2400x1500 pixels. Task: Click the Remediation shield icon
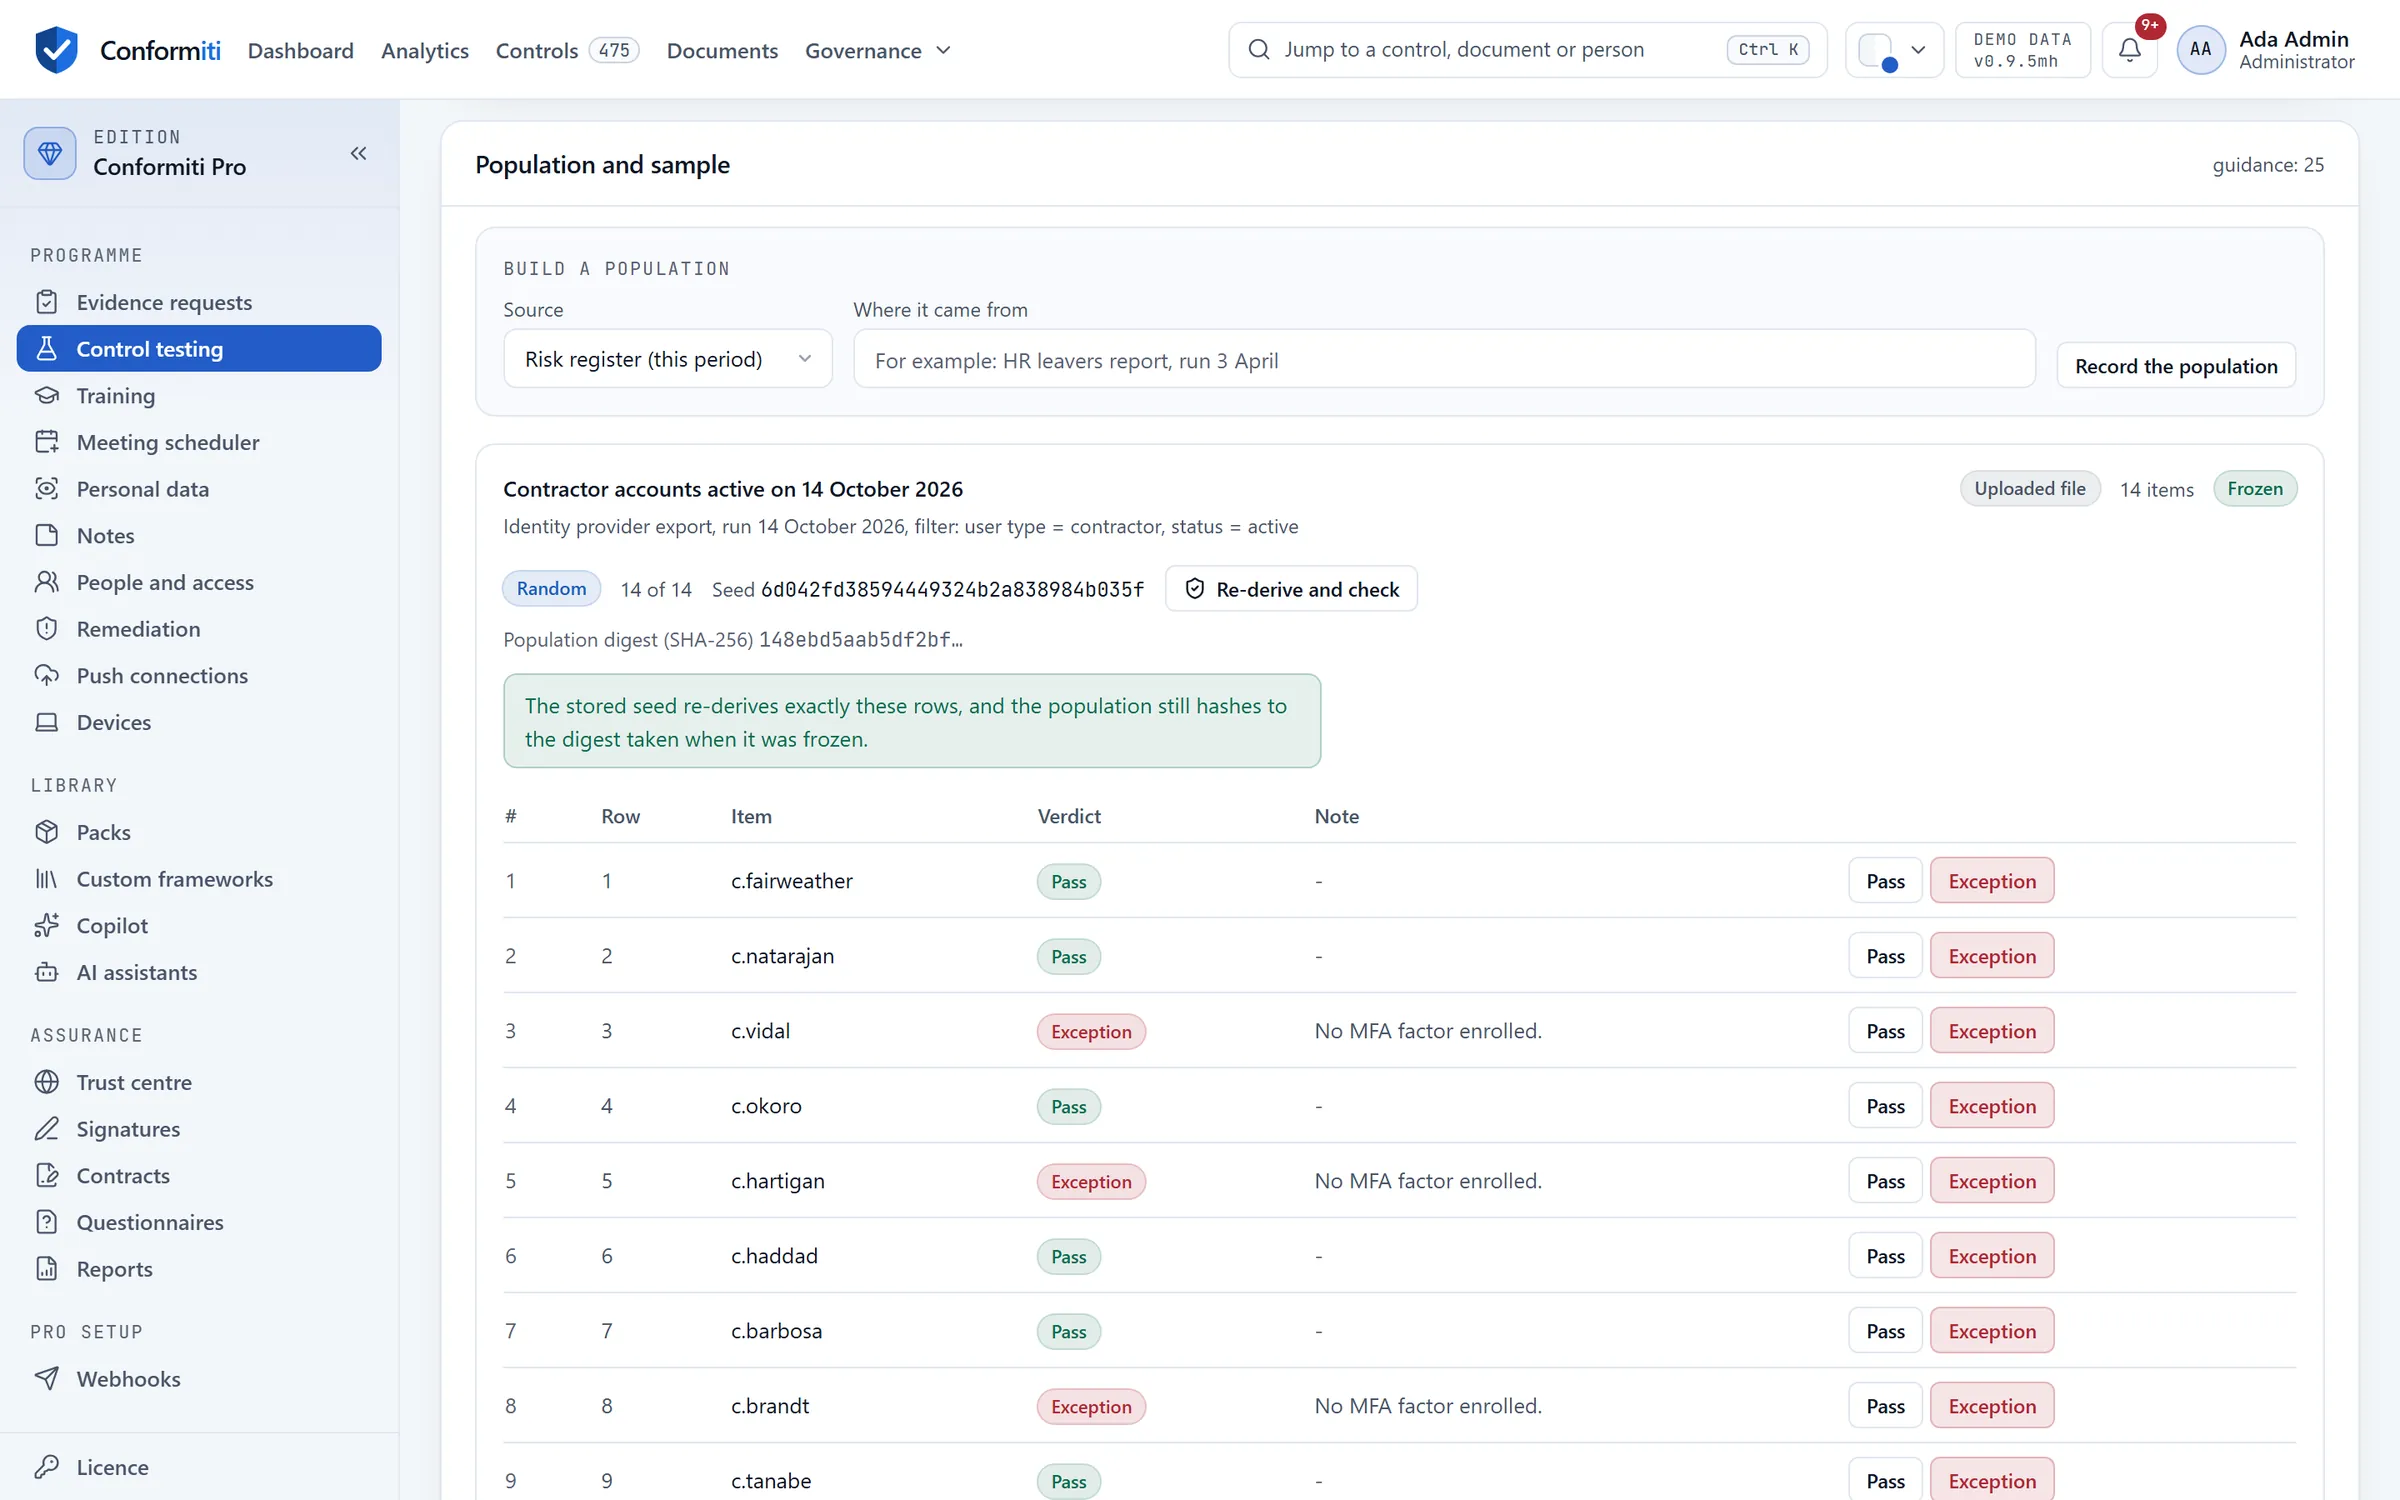click(47, 629)
